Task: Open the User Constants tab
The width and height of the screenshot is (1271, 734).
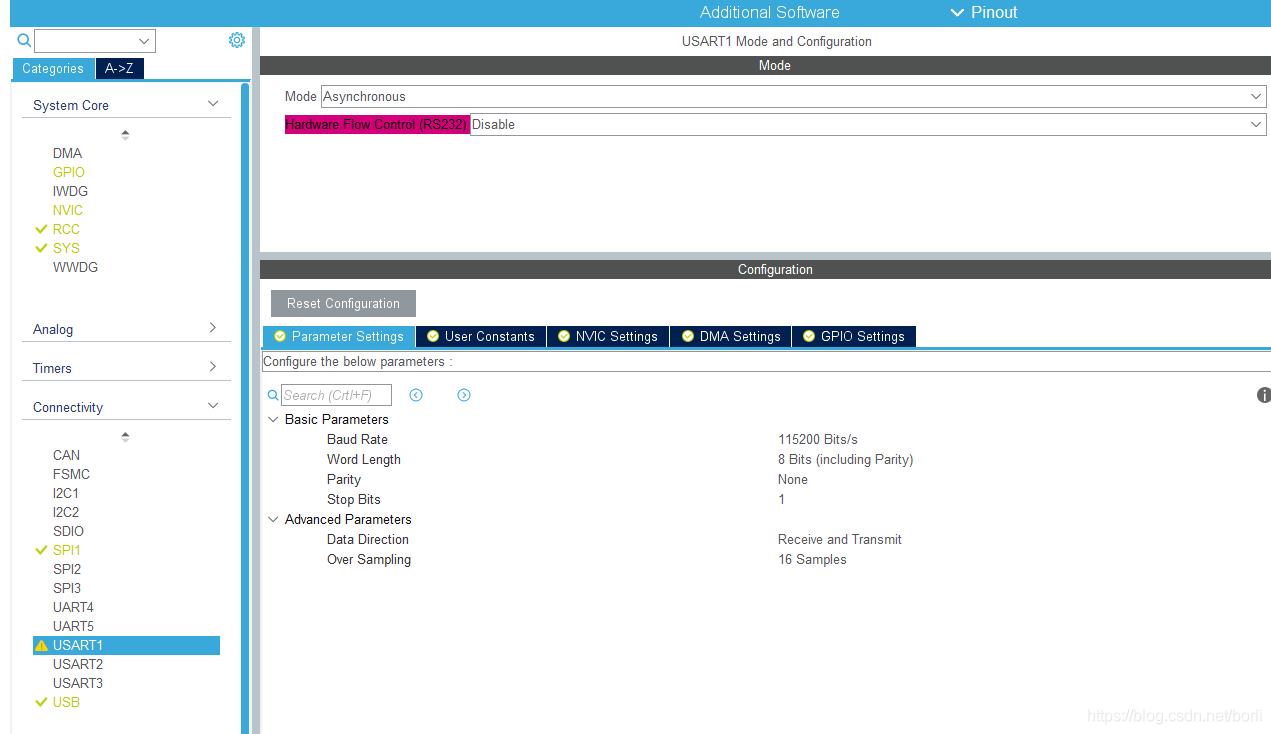Action: [x=481, y=336]
